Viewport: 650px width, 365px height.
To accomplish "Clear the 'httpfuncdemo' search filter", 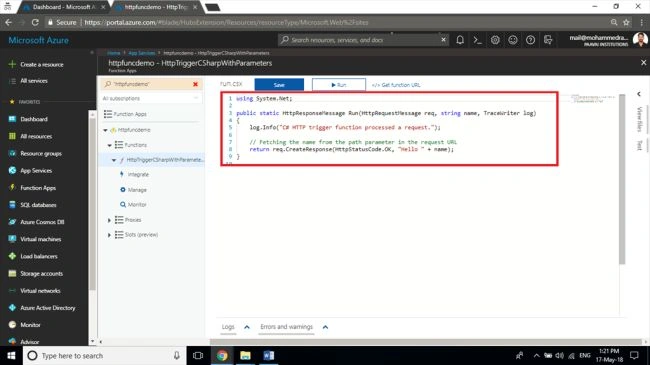I will [x=195, y=84].
